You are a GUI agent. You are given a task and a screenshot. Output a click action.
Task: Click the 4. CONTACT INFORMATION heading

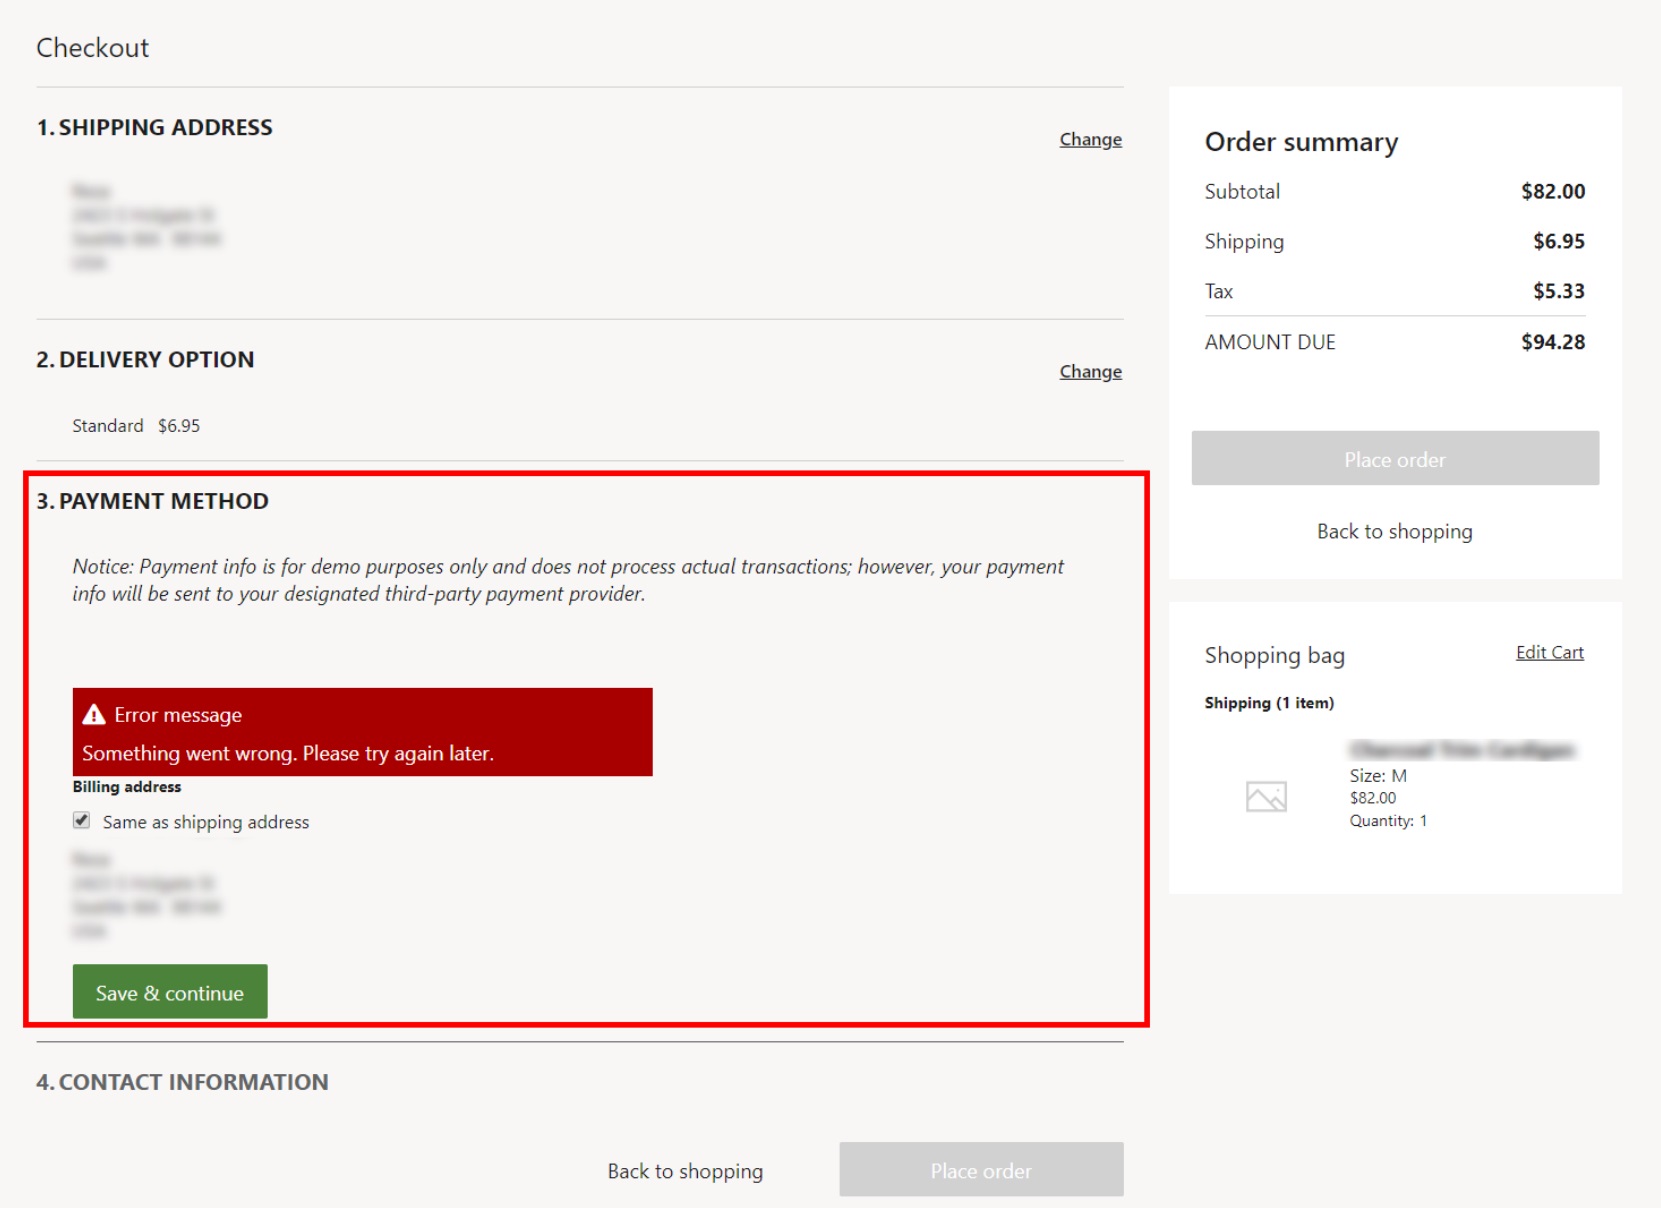click(182, 1082)
